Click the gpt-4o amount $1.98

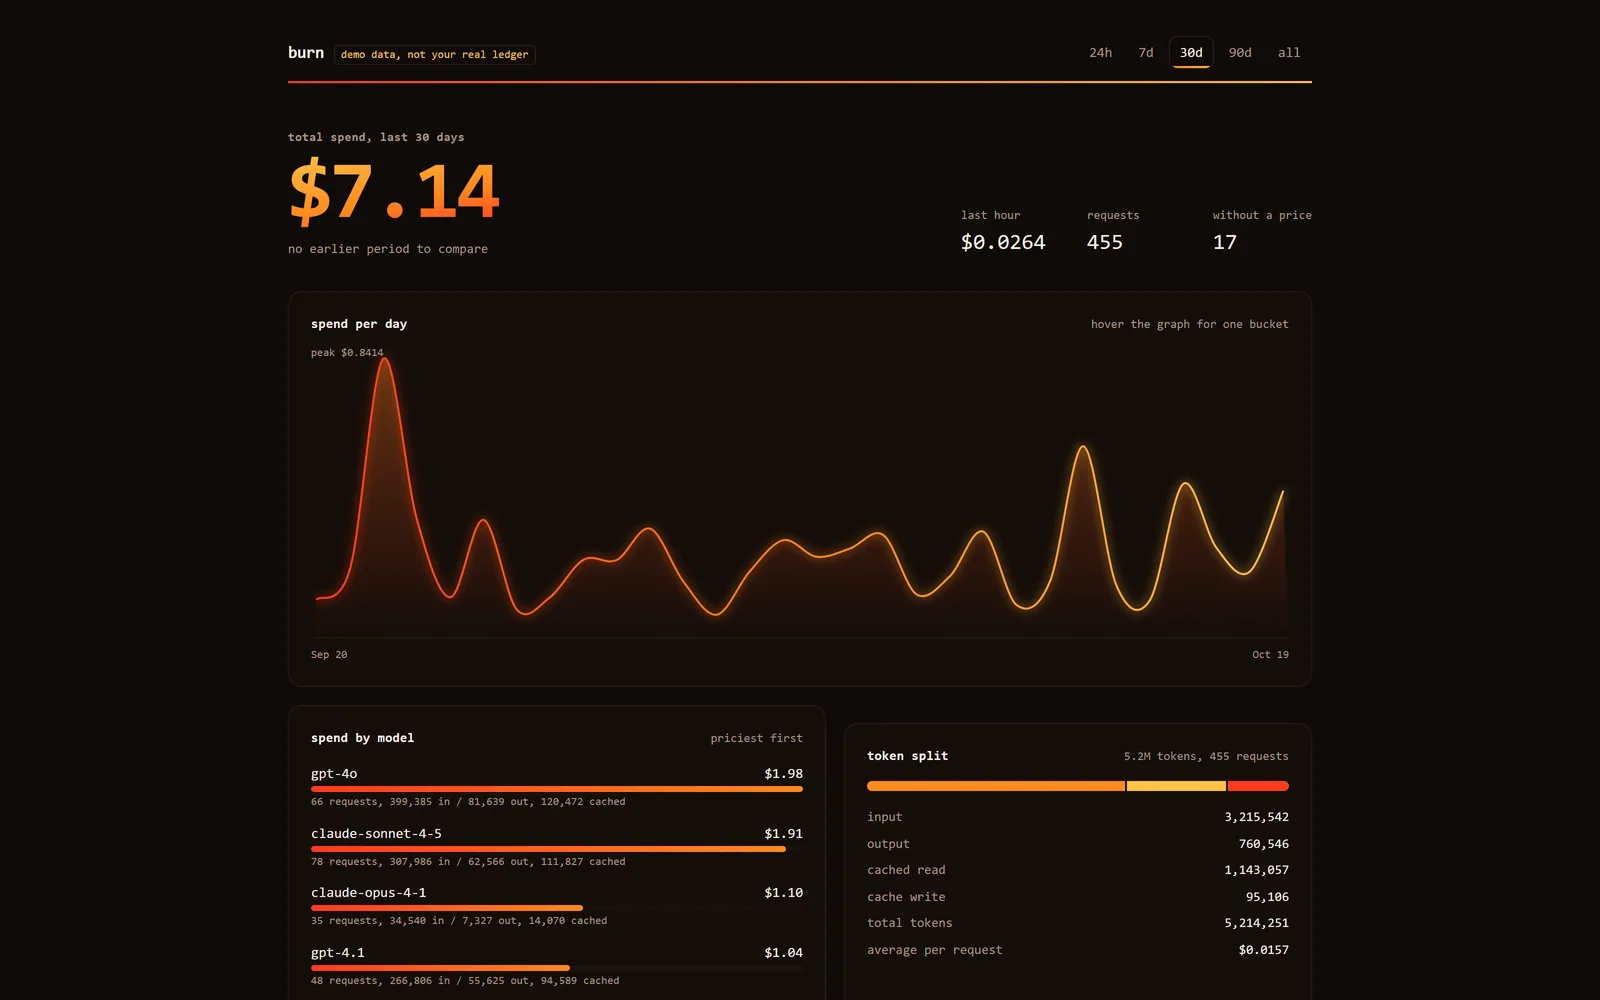point(783,774)
